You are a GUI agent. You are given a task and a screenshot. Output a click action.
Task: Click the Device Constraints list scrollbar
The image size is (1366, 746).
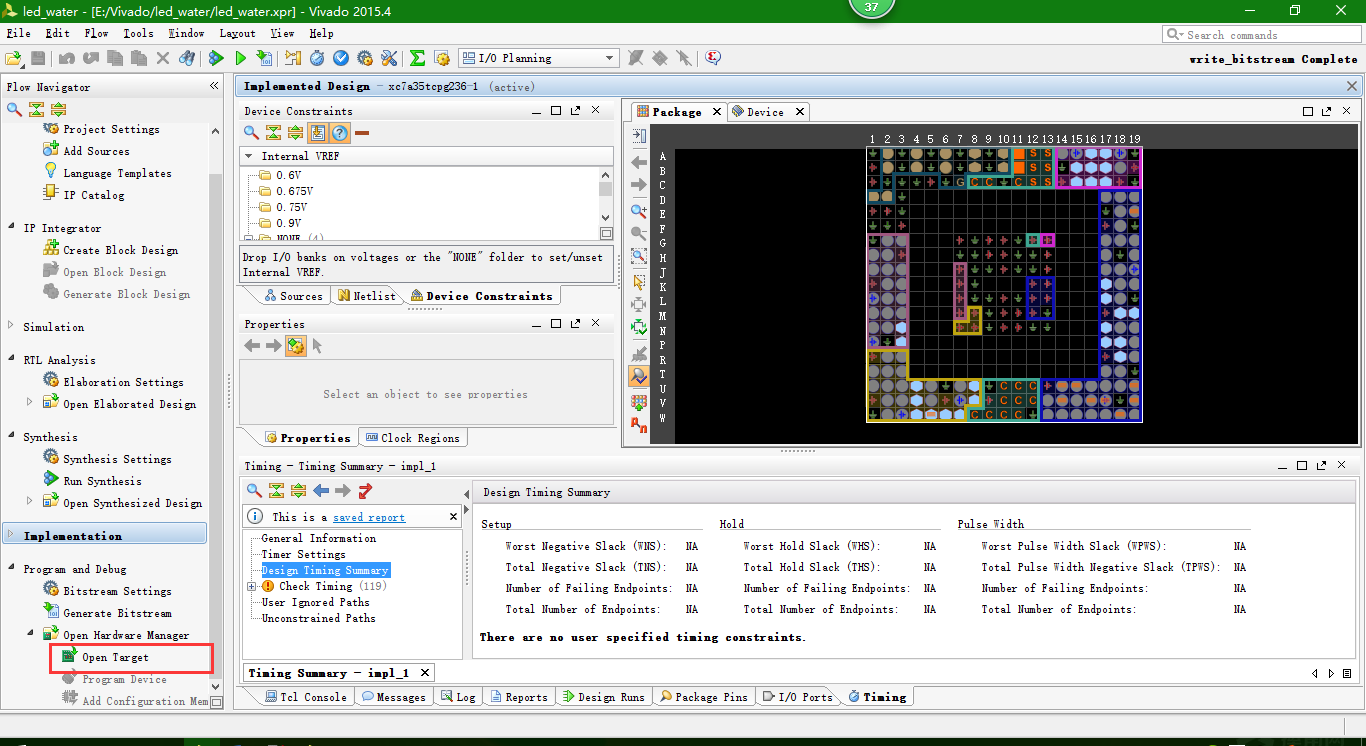tap(605, 189)
